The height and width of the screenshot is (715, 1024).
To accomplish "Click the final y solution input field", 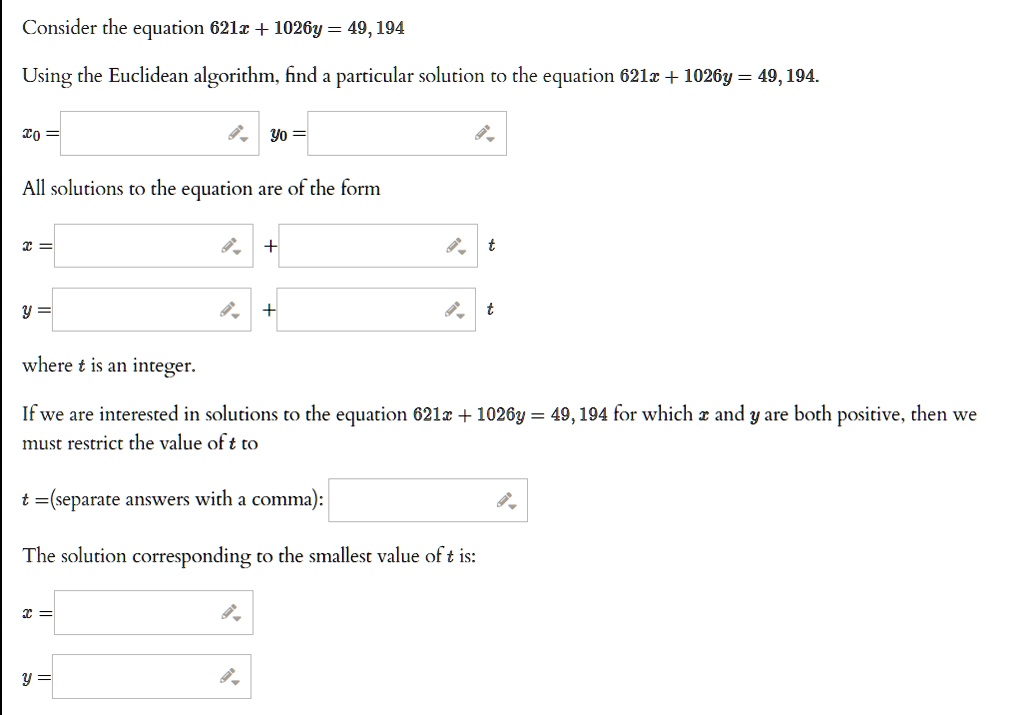I will pyautogui.click(x=152, y=676).
